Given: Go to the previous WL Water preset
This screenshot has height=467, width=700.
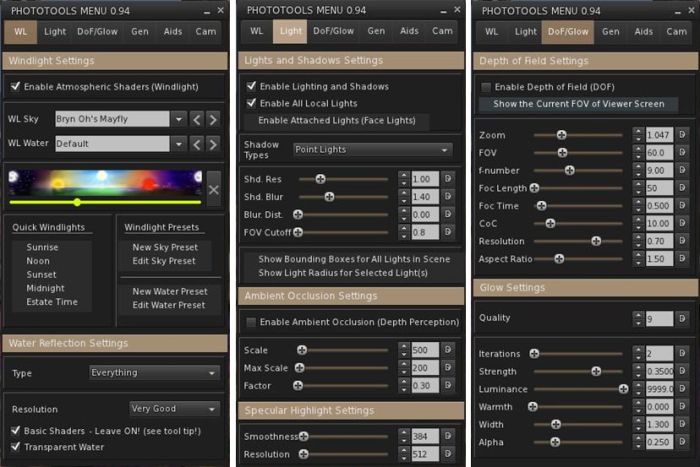Looking at the screenshot, I should click(x=197, y=143).
